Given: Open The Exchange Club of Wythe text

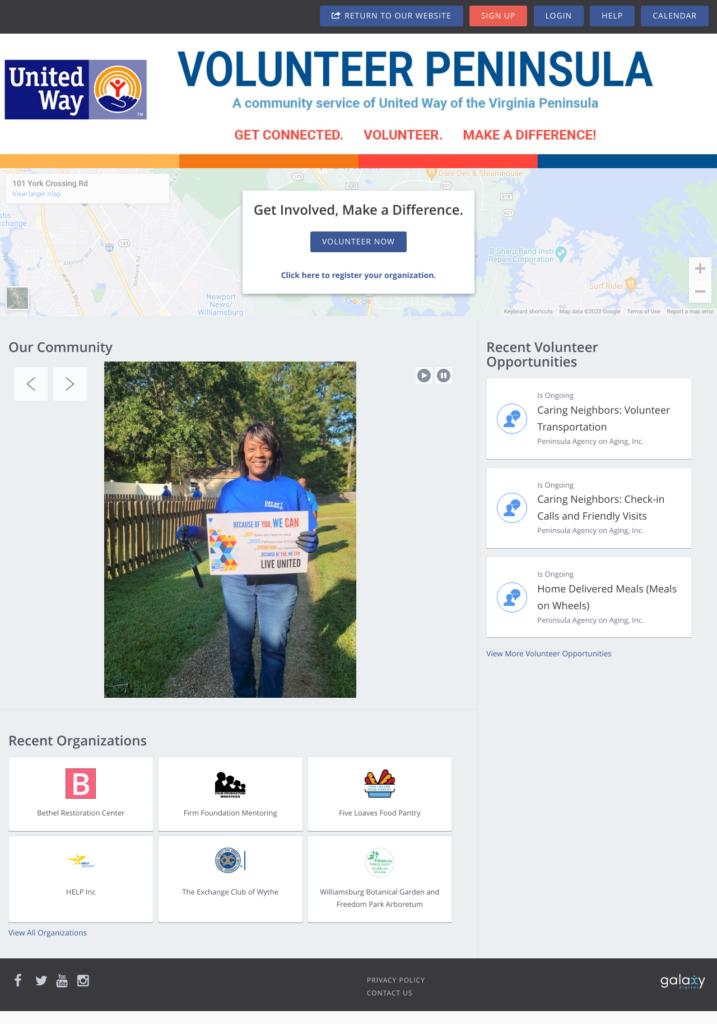Looking at the screenshot, I should pyautogui.click(x=230, y=892).
